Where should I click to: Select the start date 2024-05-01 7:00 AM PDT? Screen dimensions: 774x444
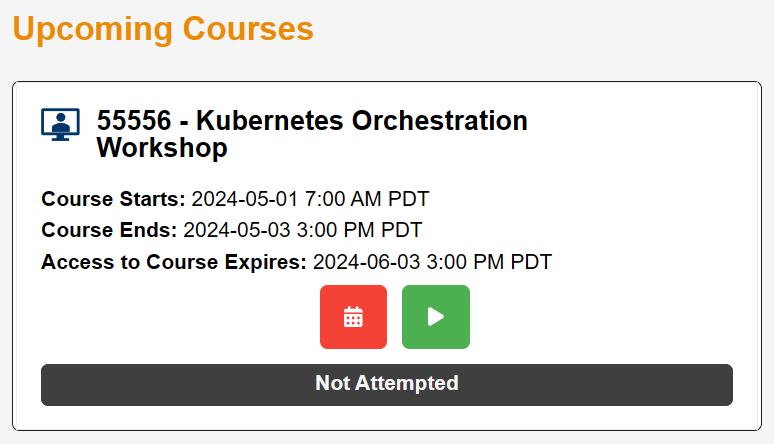click(310, 199)
